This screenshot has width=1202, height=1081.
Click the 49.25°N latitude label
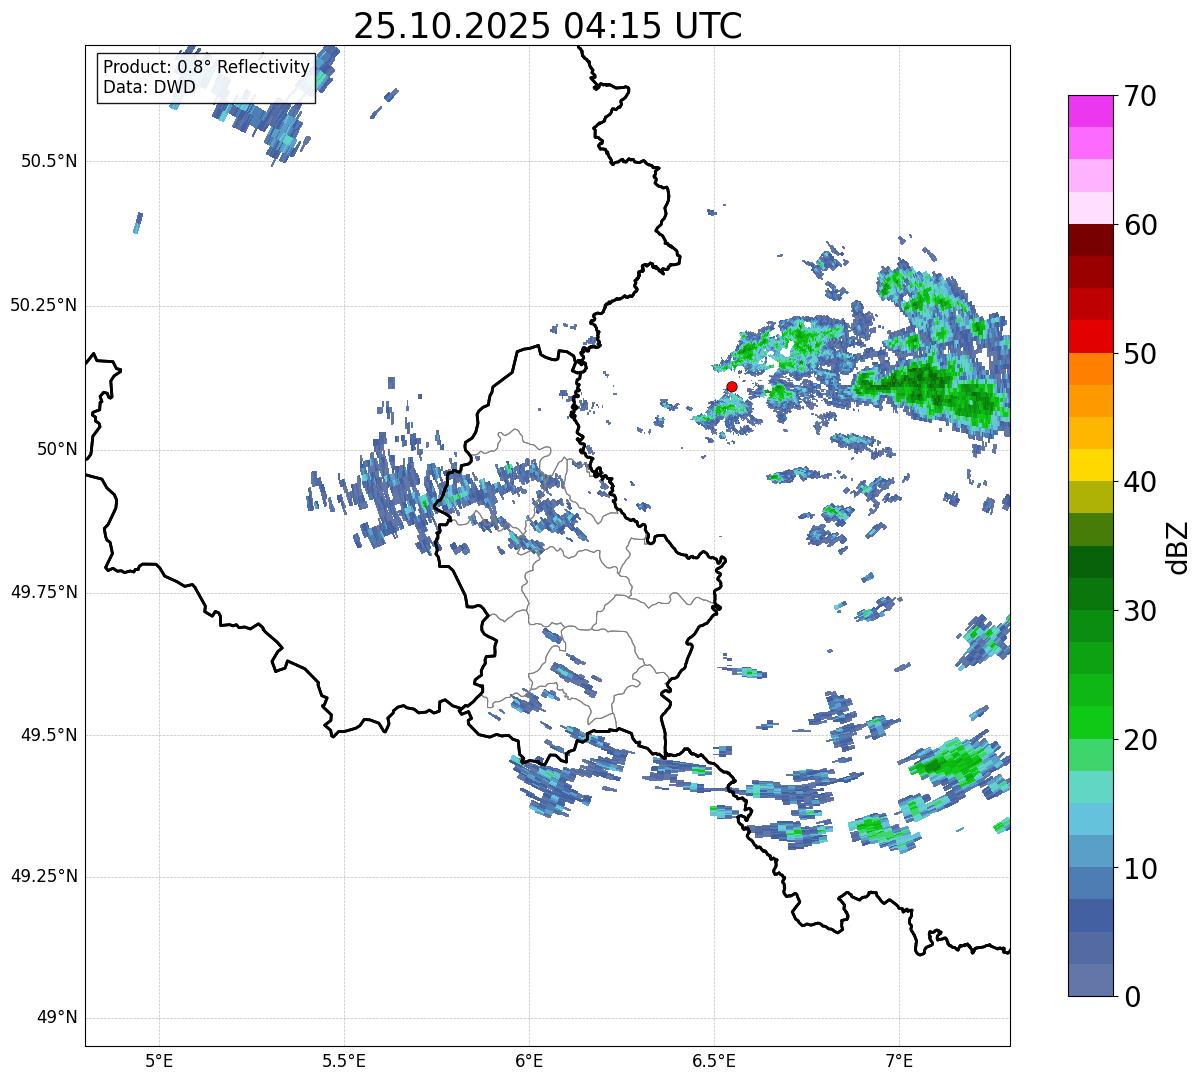pyautogui.click(x=44, y=877)
